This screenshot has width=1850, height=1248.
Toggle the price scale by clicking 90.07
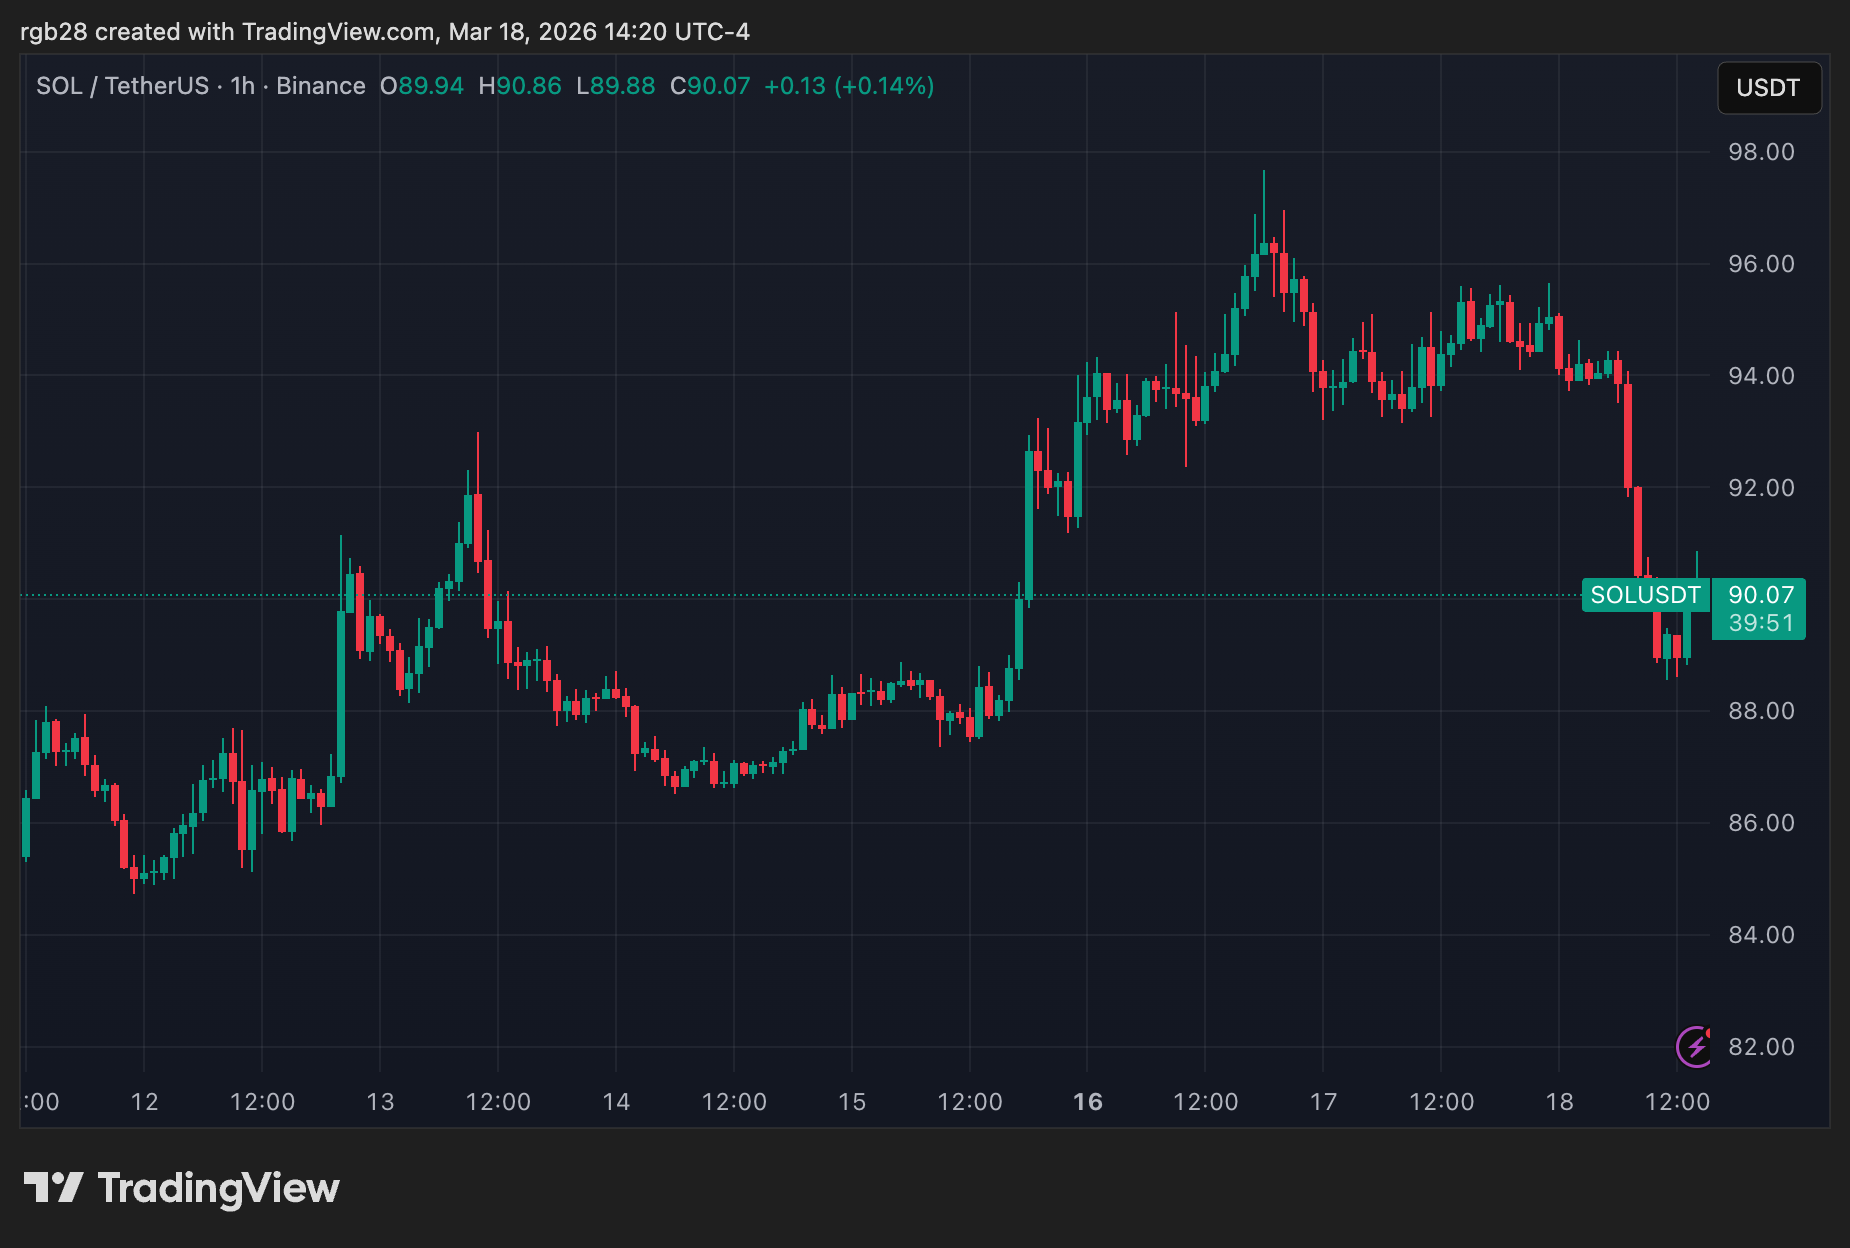tap(1760, 595)
